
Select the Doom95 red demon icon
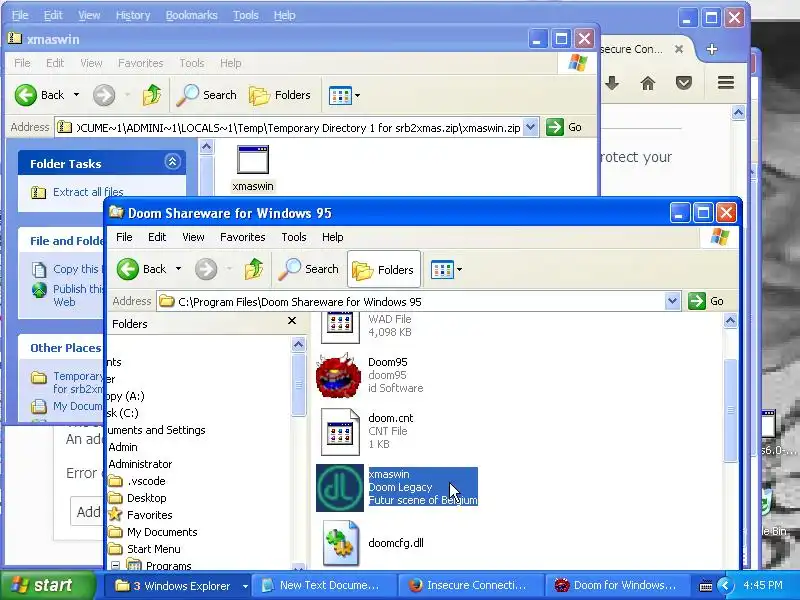click(x=338, y=375)
